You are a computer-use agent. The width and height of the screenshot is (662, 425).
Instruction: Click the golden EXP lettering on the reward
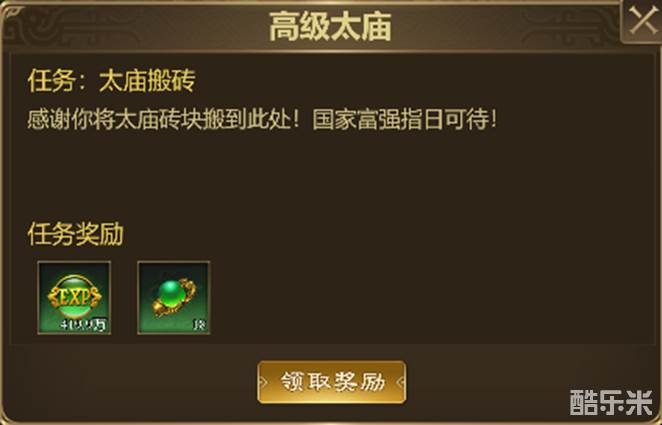(74, 297)
